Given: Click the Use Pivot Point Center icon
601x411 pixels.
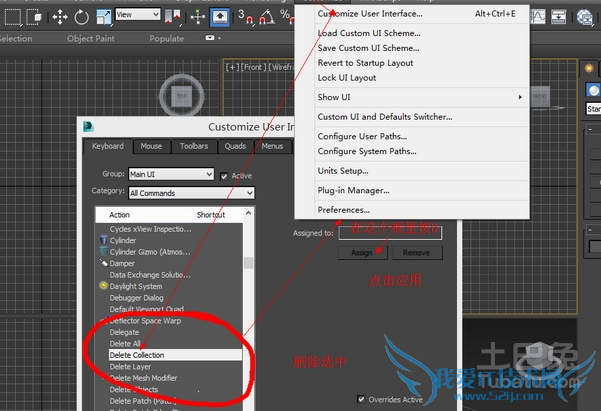Looking at the screenshot, I should 172,17.
